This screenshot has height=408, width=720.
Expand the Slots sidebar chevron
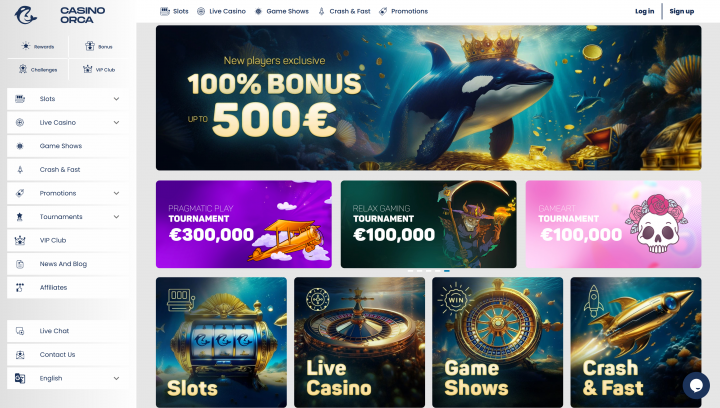pos(116,99)
